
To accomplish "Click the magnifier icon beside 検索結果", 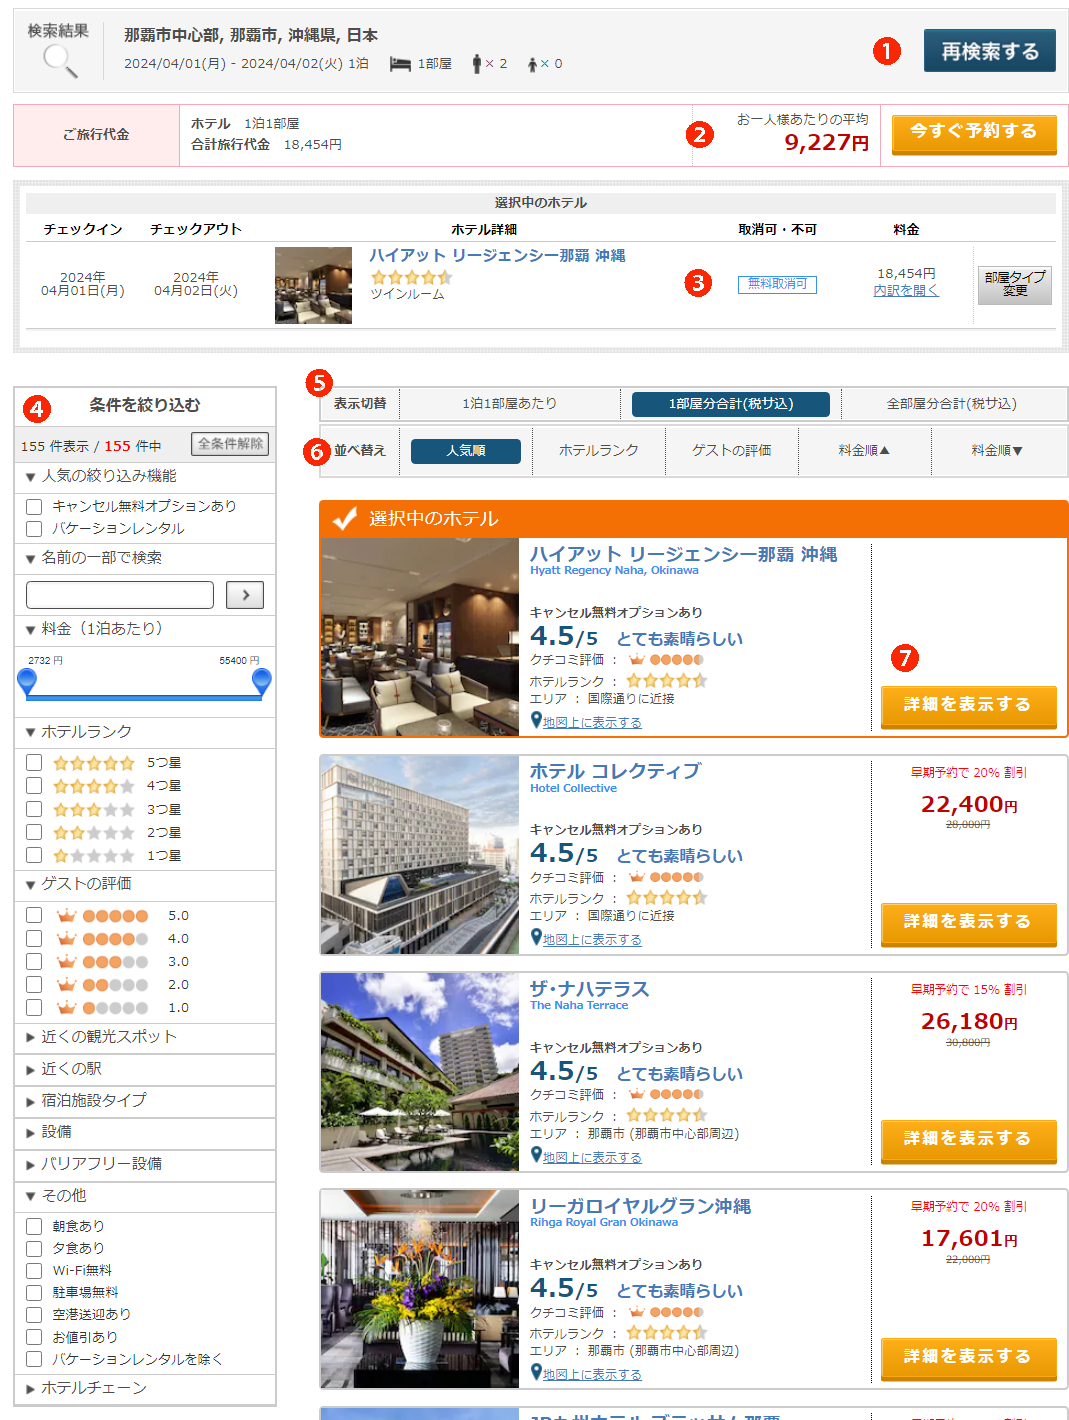I will point(60,61).
